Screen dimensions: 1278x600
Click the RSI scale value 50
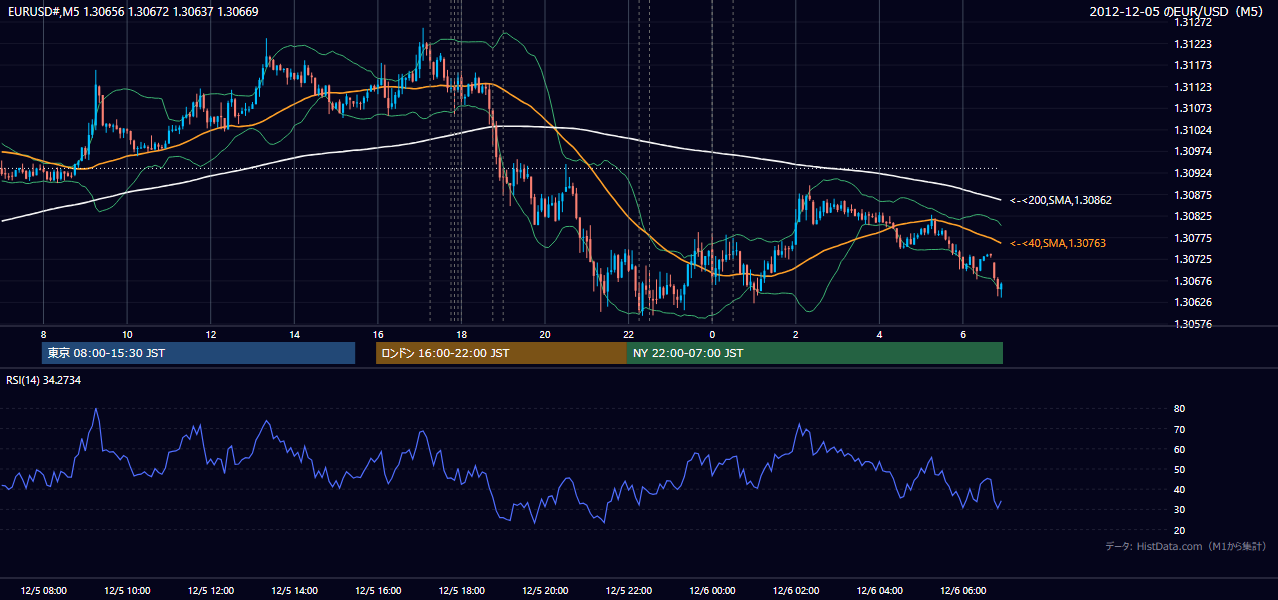point(1180,469)
